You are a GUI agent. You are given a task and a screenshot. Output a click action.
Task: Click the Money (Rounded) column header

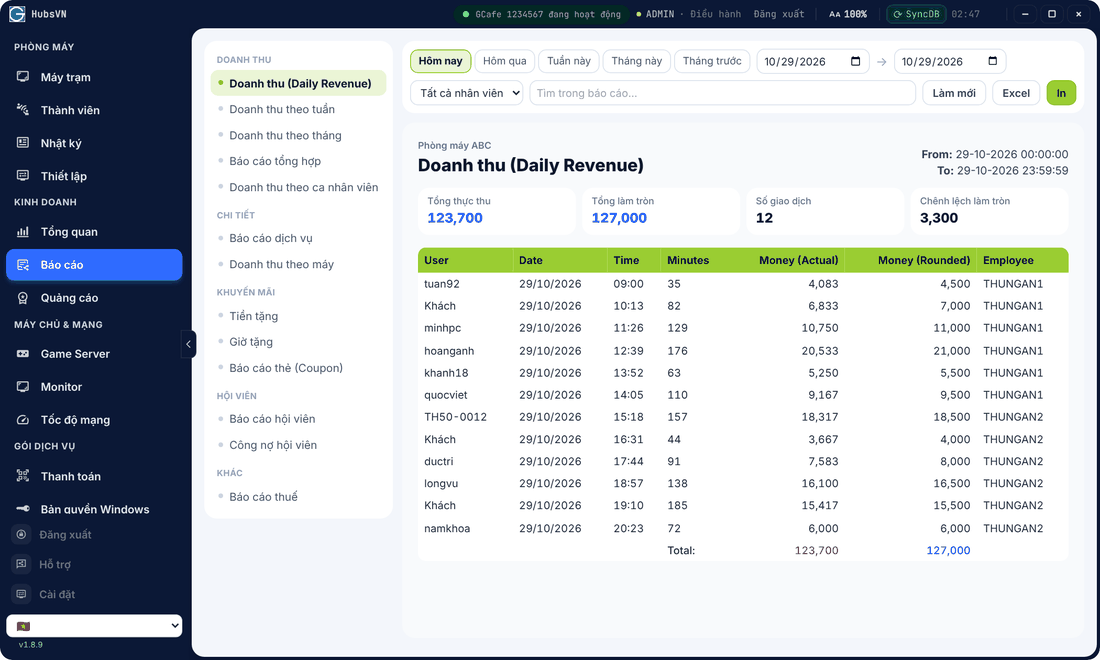click(x=911, y=260)
